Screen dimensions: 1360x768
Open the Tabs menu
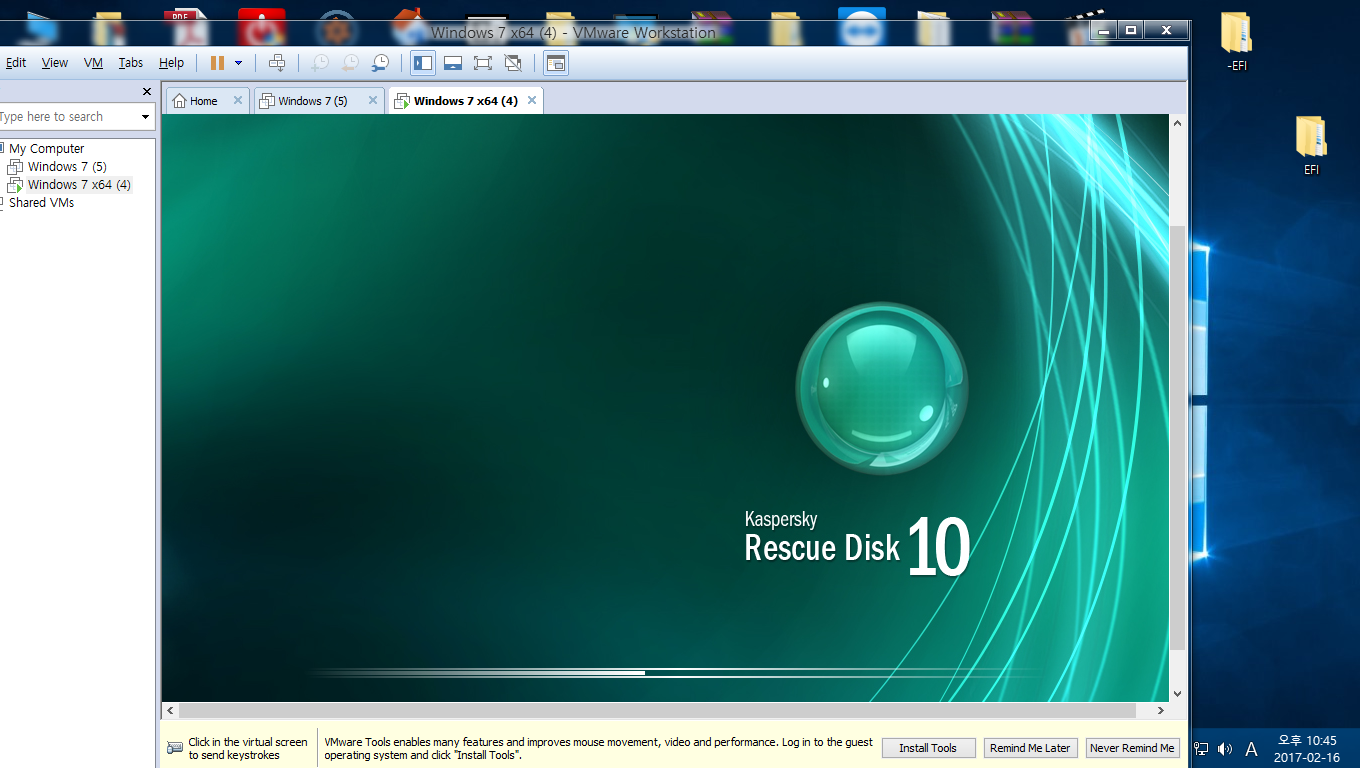pos(130,62)
